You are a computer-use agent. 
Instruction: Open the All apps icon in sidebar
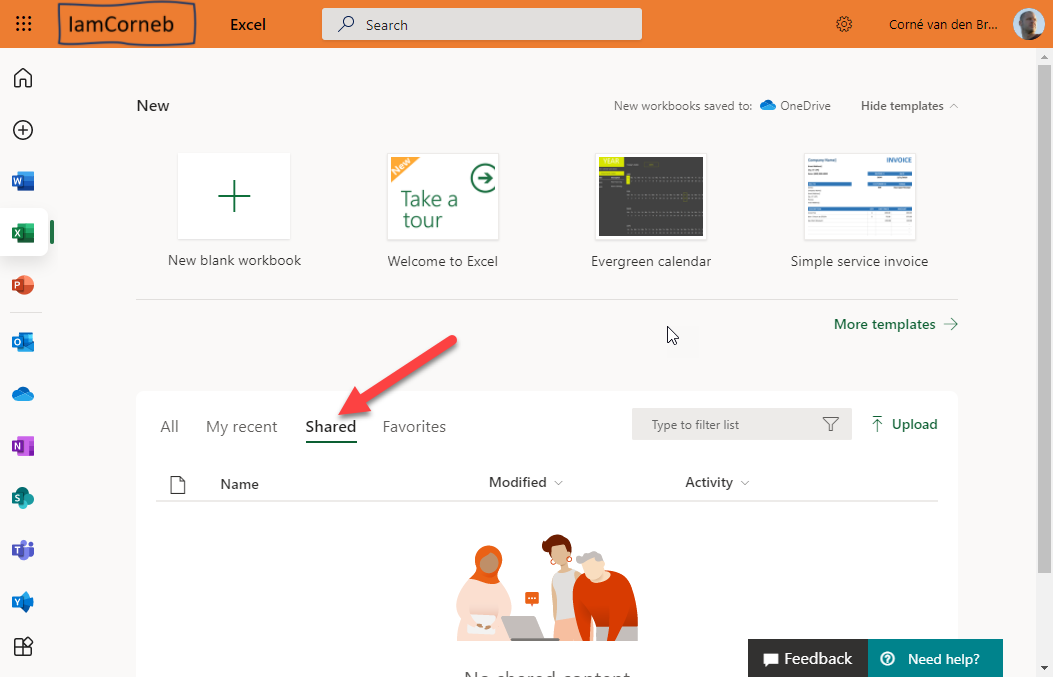(23, 647)
